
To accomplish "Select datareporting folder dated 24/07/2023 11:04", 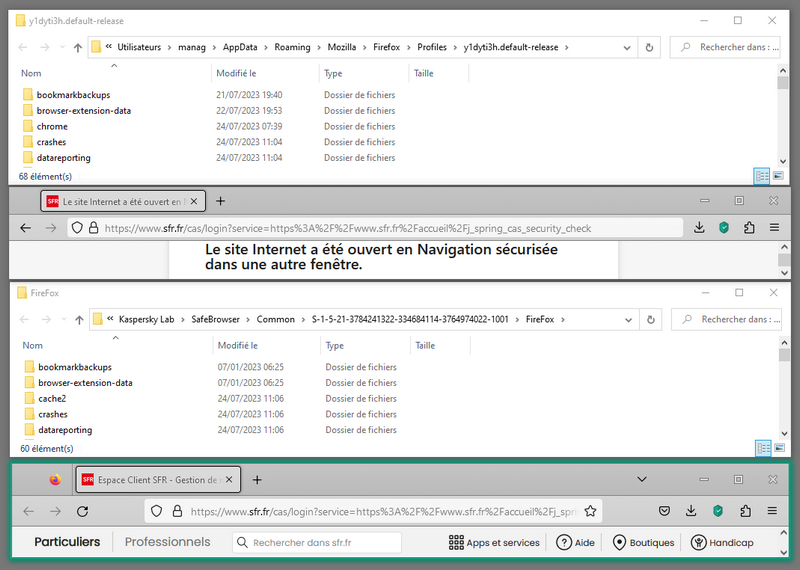I will tap(63, 158).
